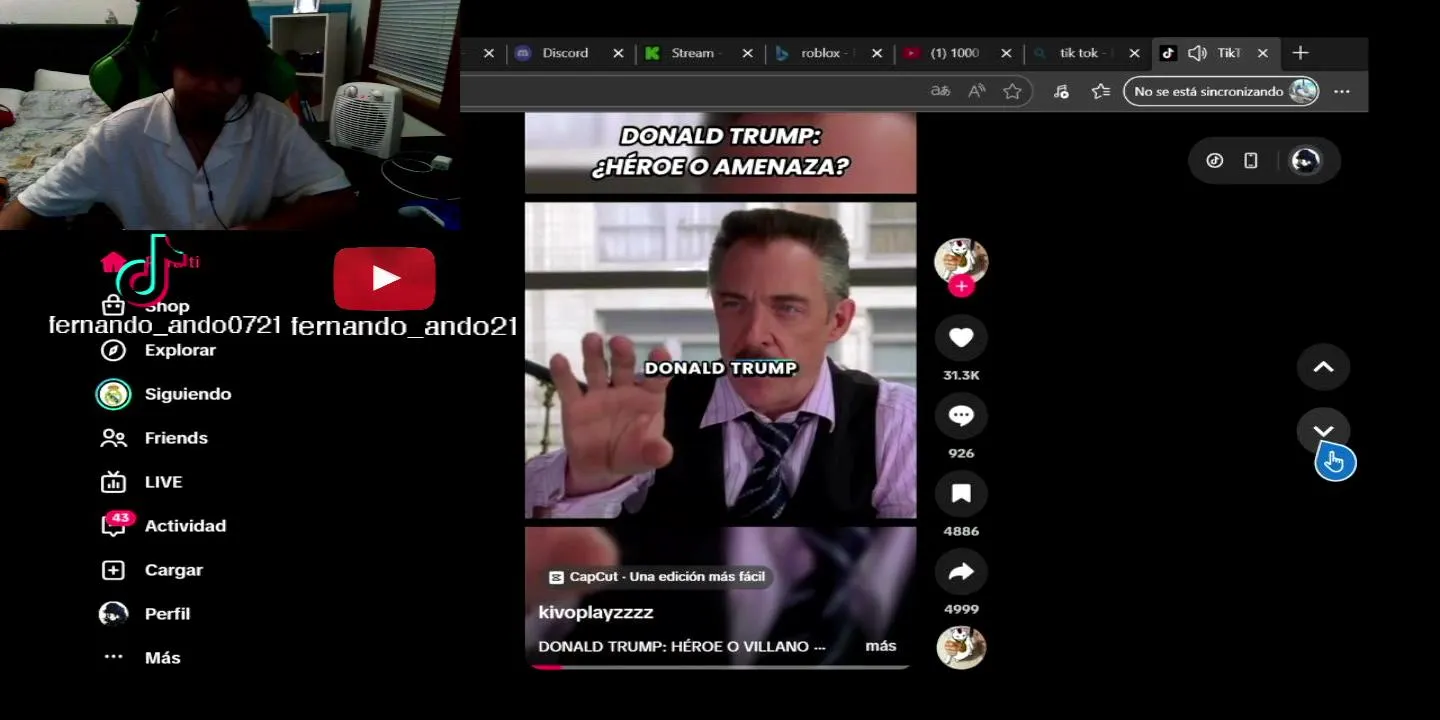Click the playing Donald Trump video
The image size is (1440, 720).
tap(720, 360)
